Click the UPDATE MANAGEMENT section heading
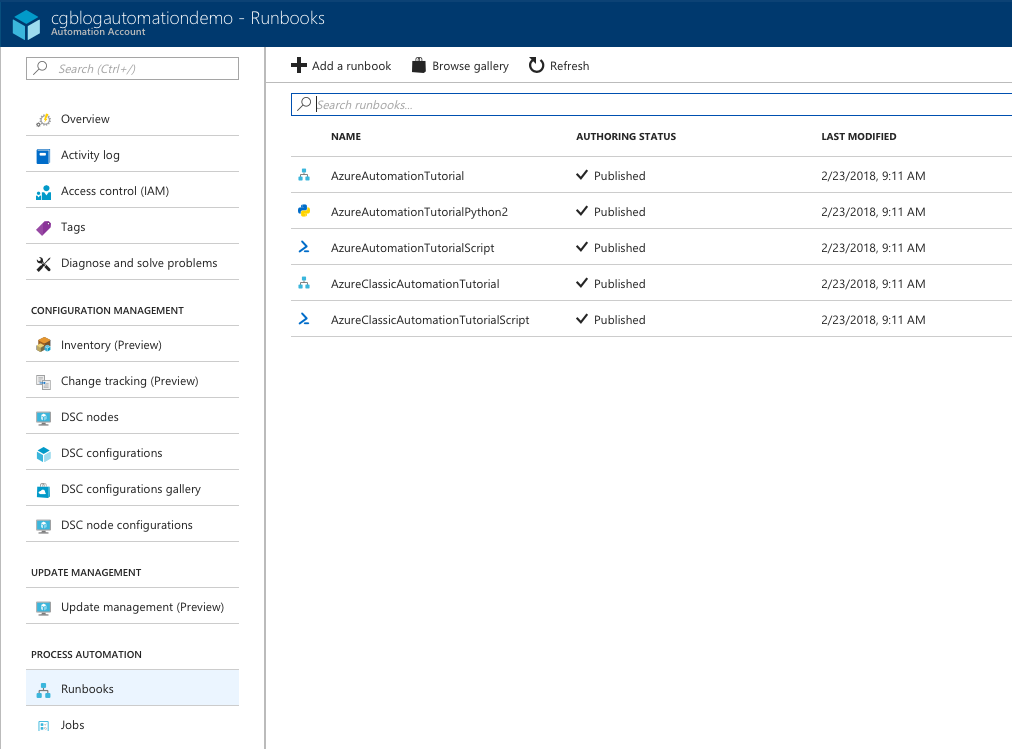This screenshot has width=1012, height=749. [x=86, y=573]
